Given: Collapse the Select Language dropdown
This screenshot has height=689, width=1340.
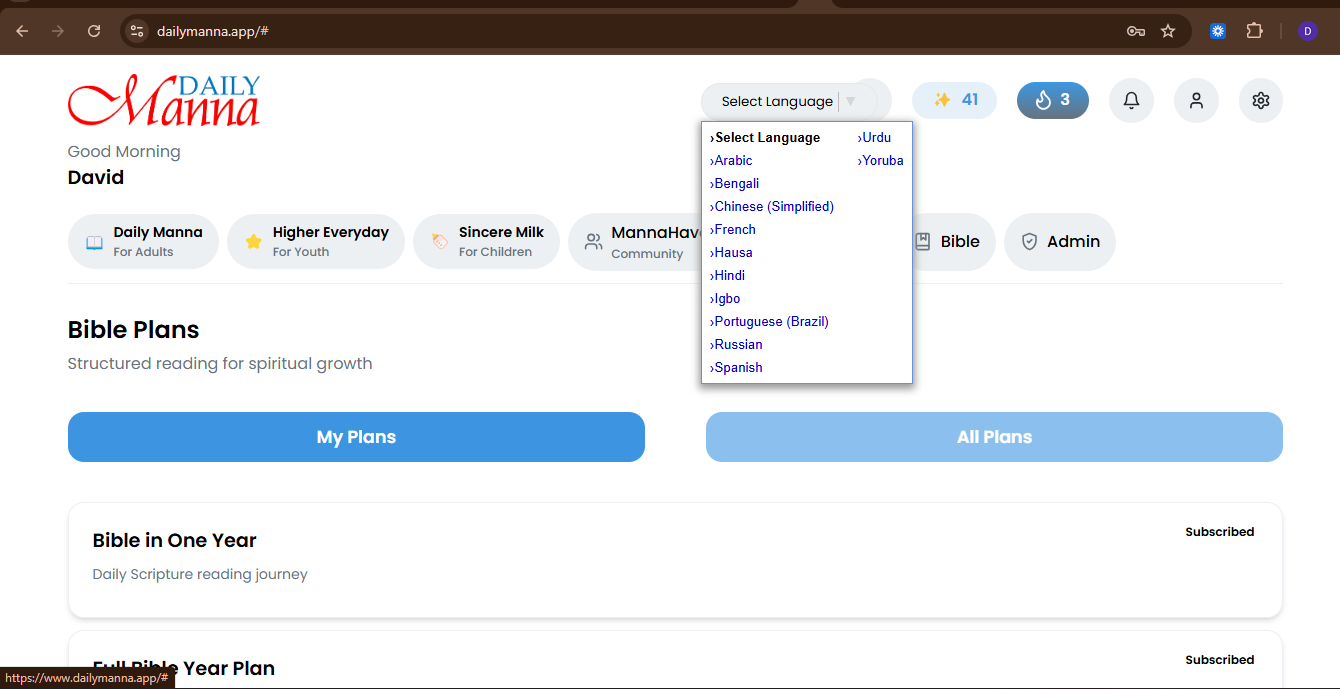Looking at the screenshot, I should coord(788,101).
